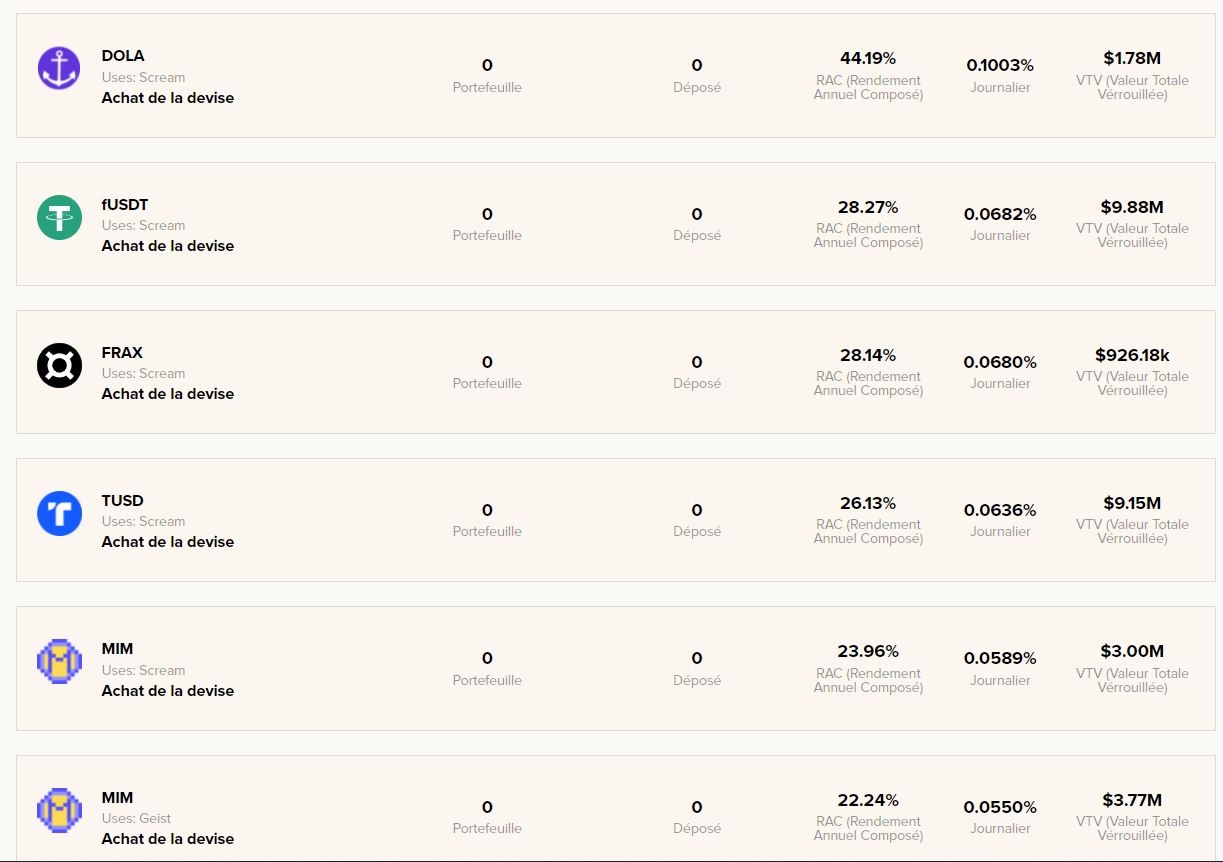This screenshot has width=1223, height=862.
Task: Select the DOLA vault name
Action: coord(123,56)
